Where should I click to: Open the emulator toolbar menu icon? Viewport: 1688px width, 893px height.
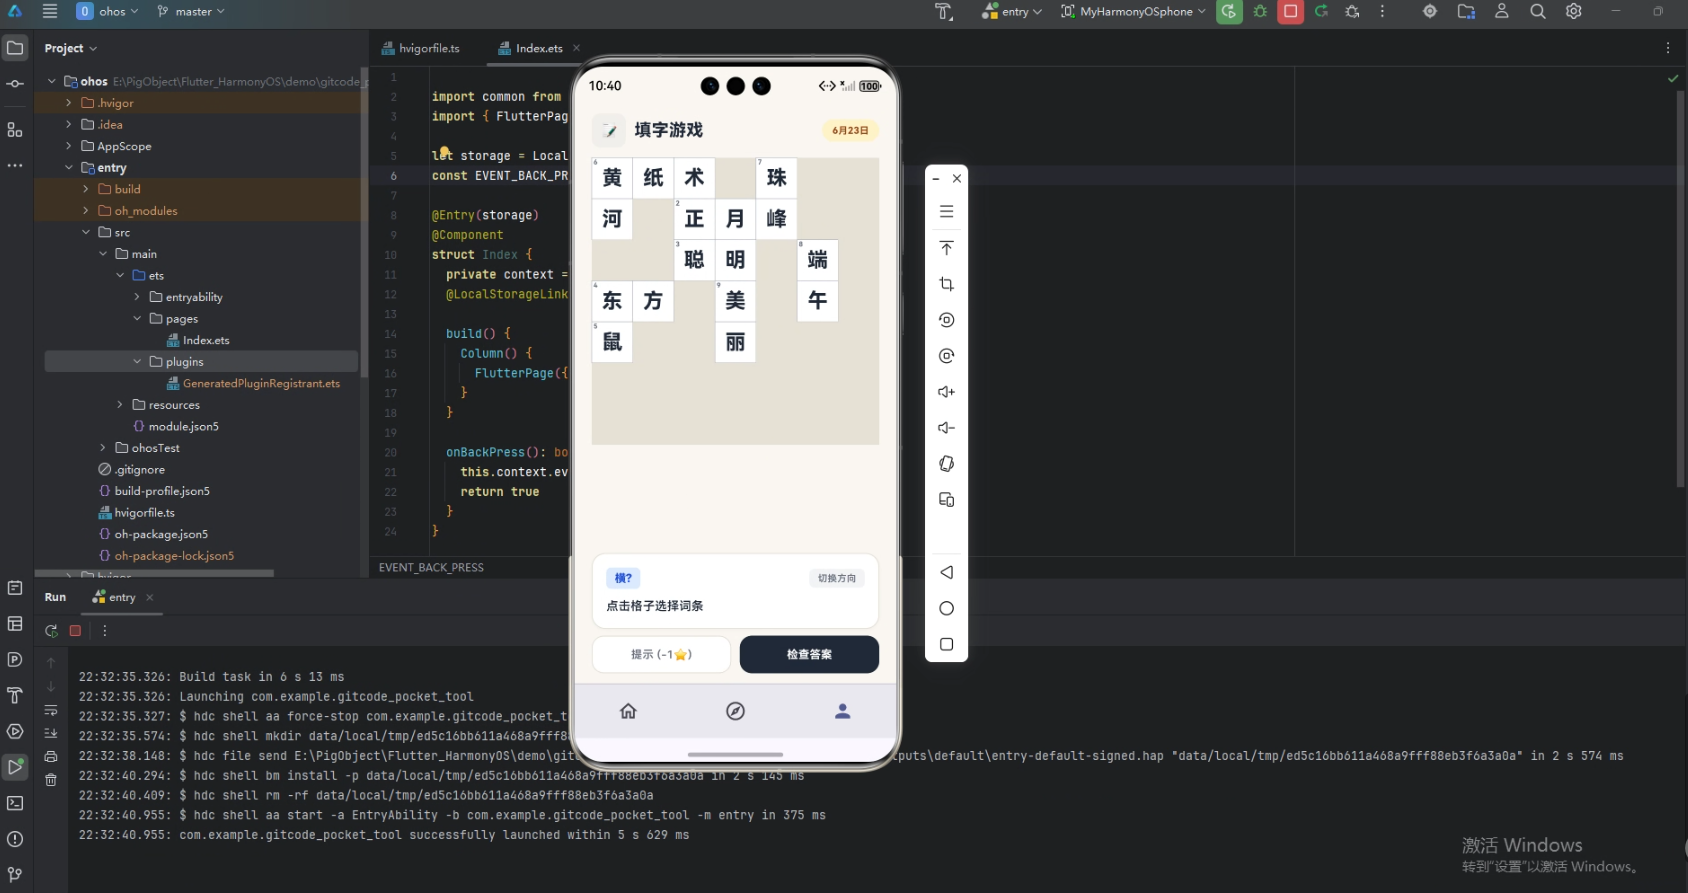[x=947, y=212]
